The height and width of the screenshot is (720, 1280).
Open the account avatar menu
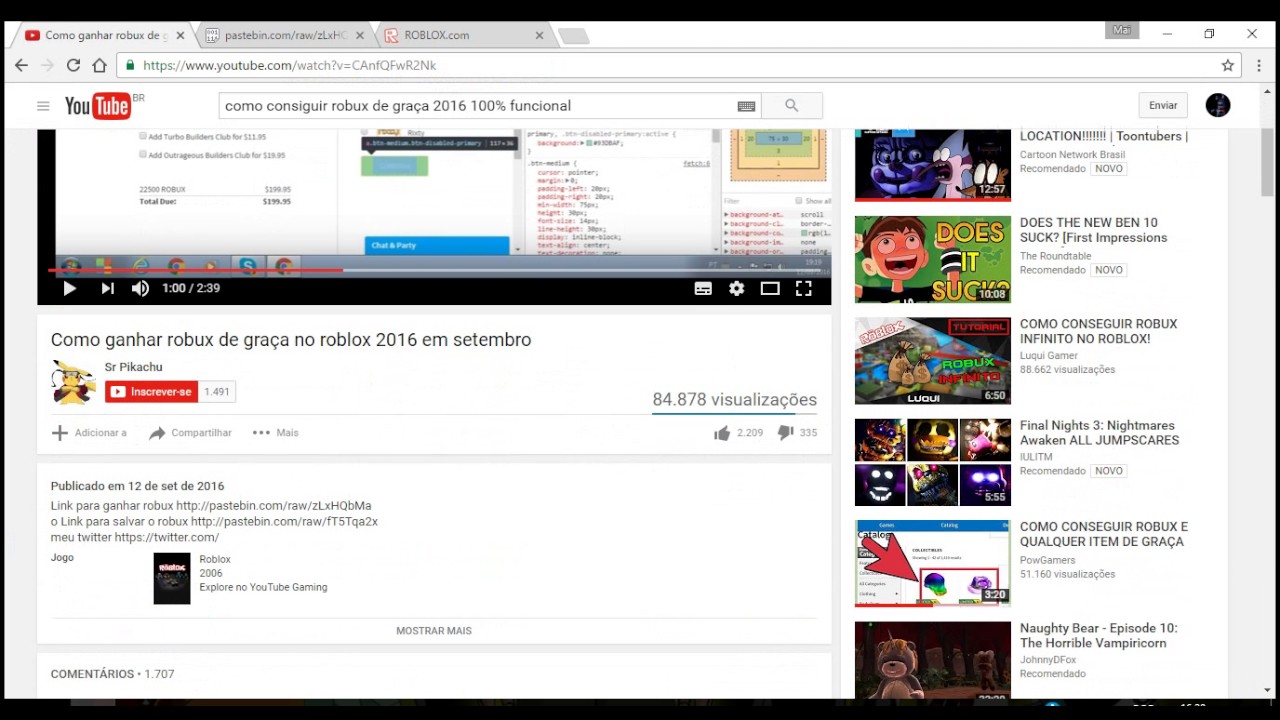tap(1218, 105)
